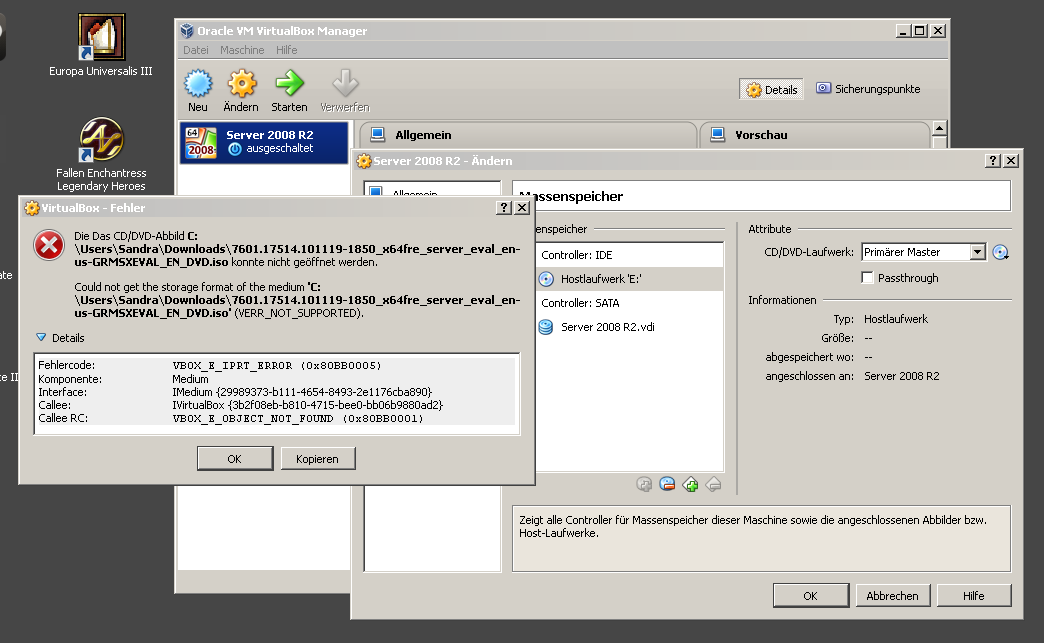Click the question mark in the Fehler dialog title bar
Image resolution: width=1044 pixels, height=643 pixels.
coord(504,208)
